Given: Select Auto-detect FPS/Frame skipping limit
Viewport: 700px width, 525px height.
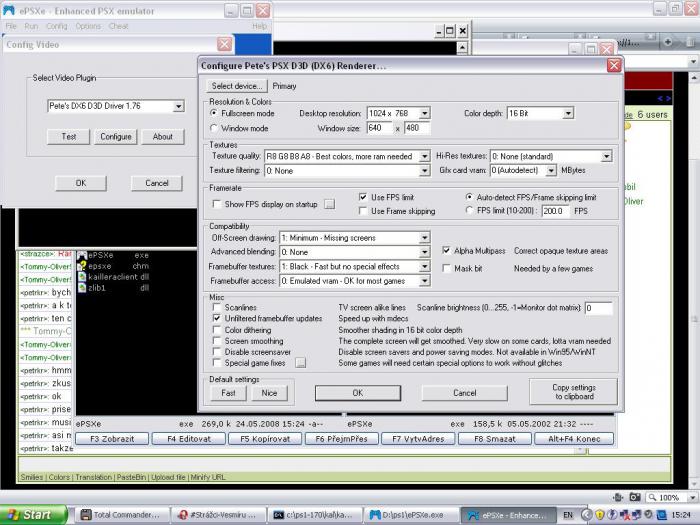Looking at the screenshot, I should tap(469, 197).
